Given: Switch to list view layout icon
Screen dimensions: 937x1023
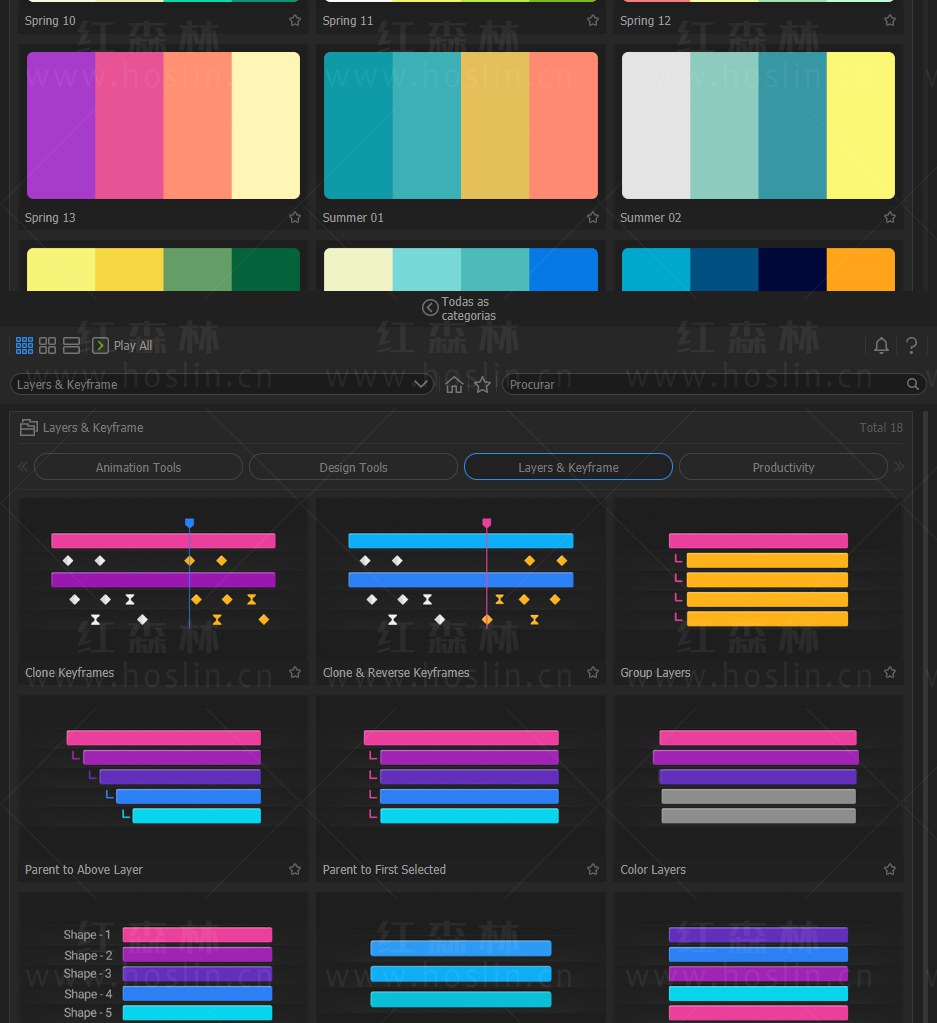Looking at the screenshot, I should tap(71, 345).
